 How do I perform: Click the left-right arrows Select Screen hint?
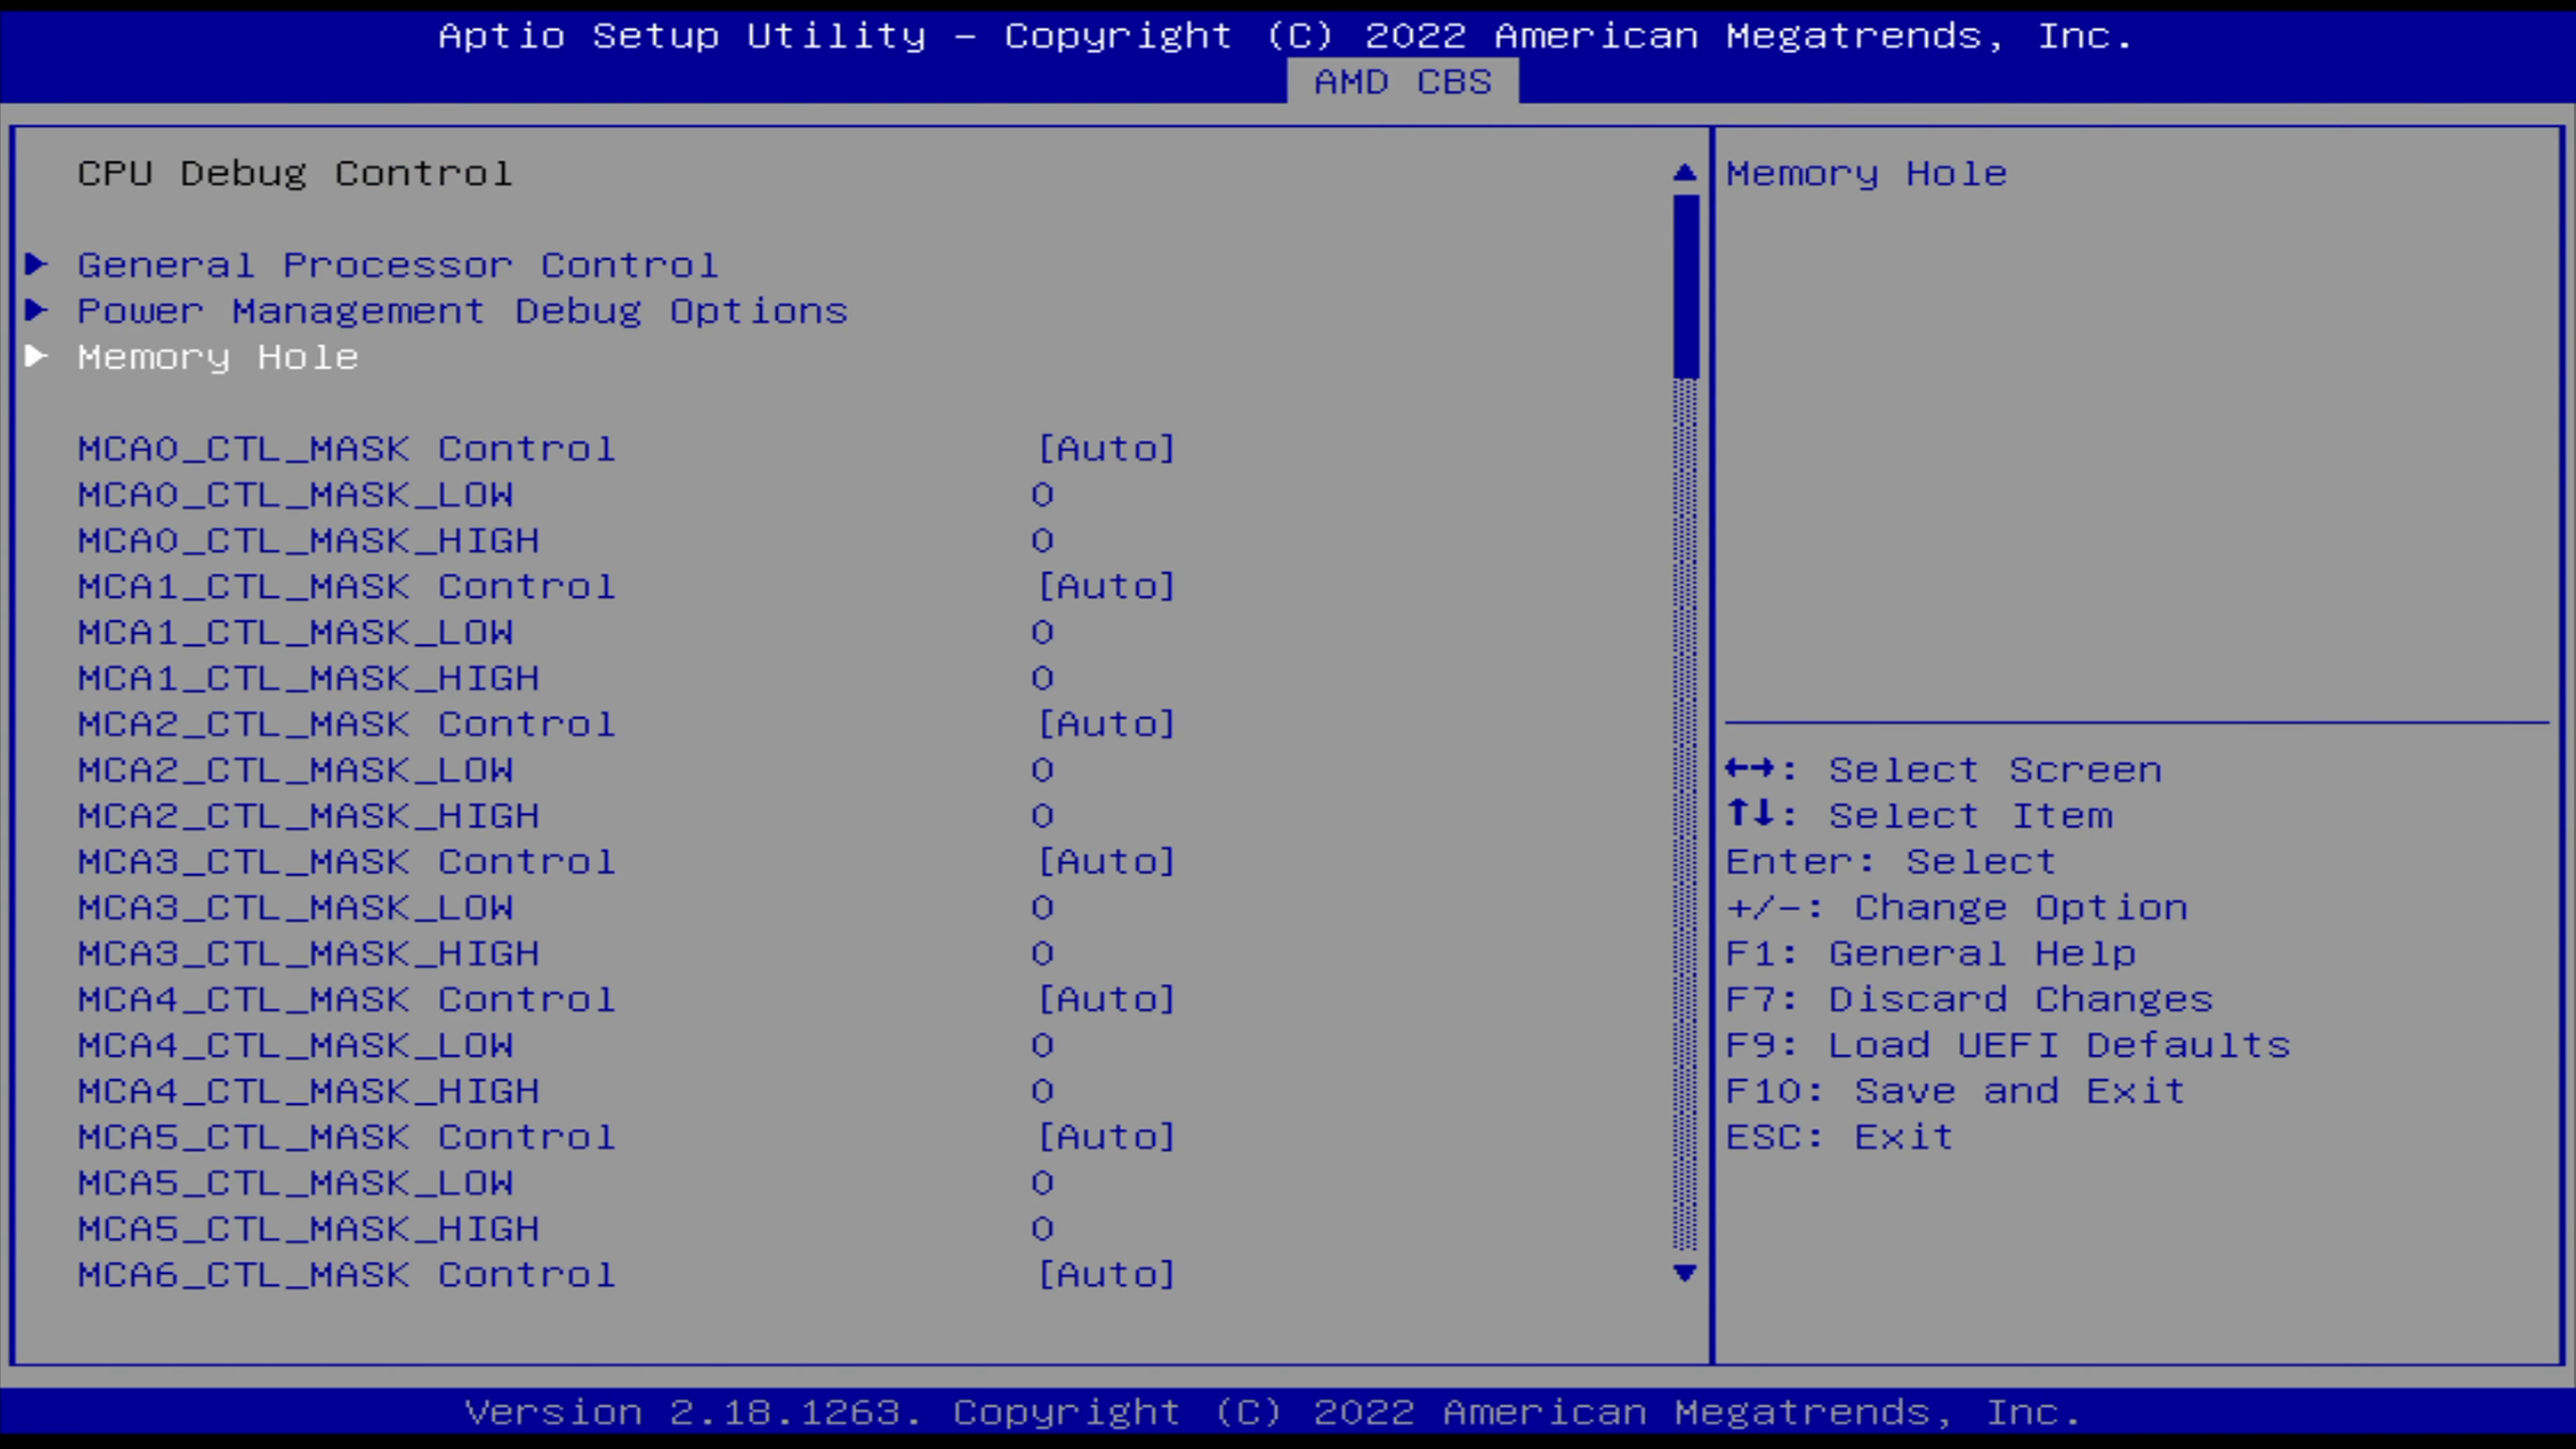coord(1944,770)
